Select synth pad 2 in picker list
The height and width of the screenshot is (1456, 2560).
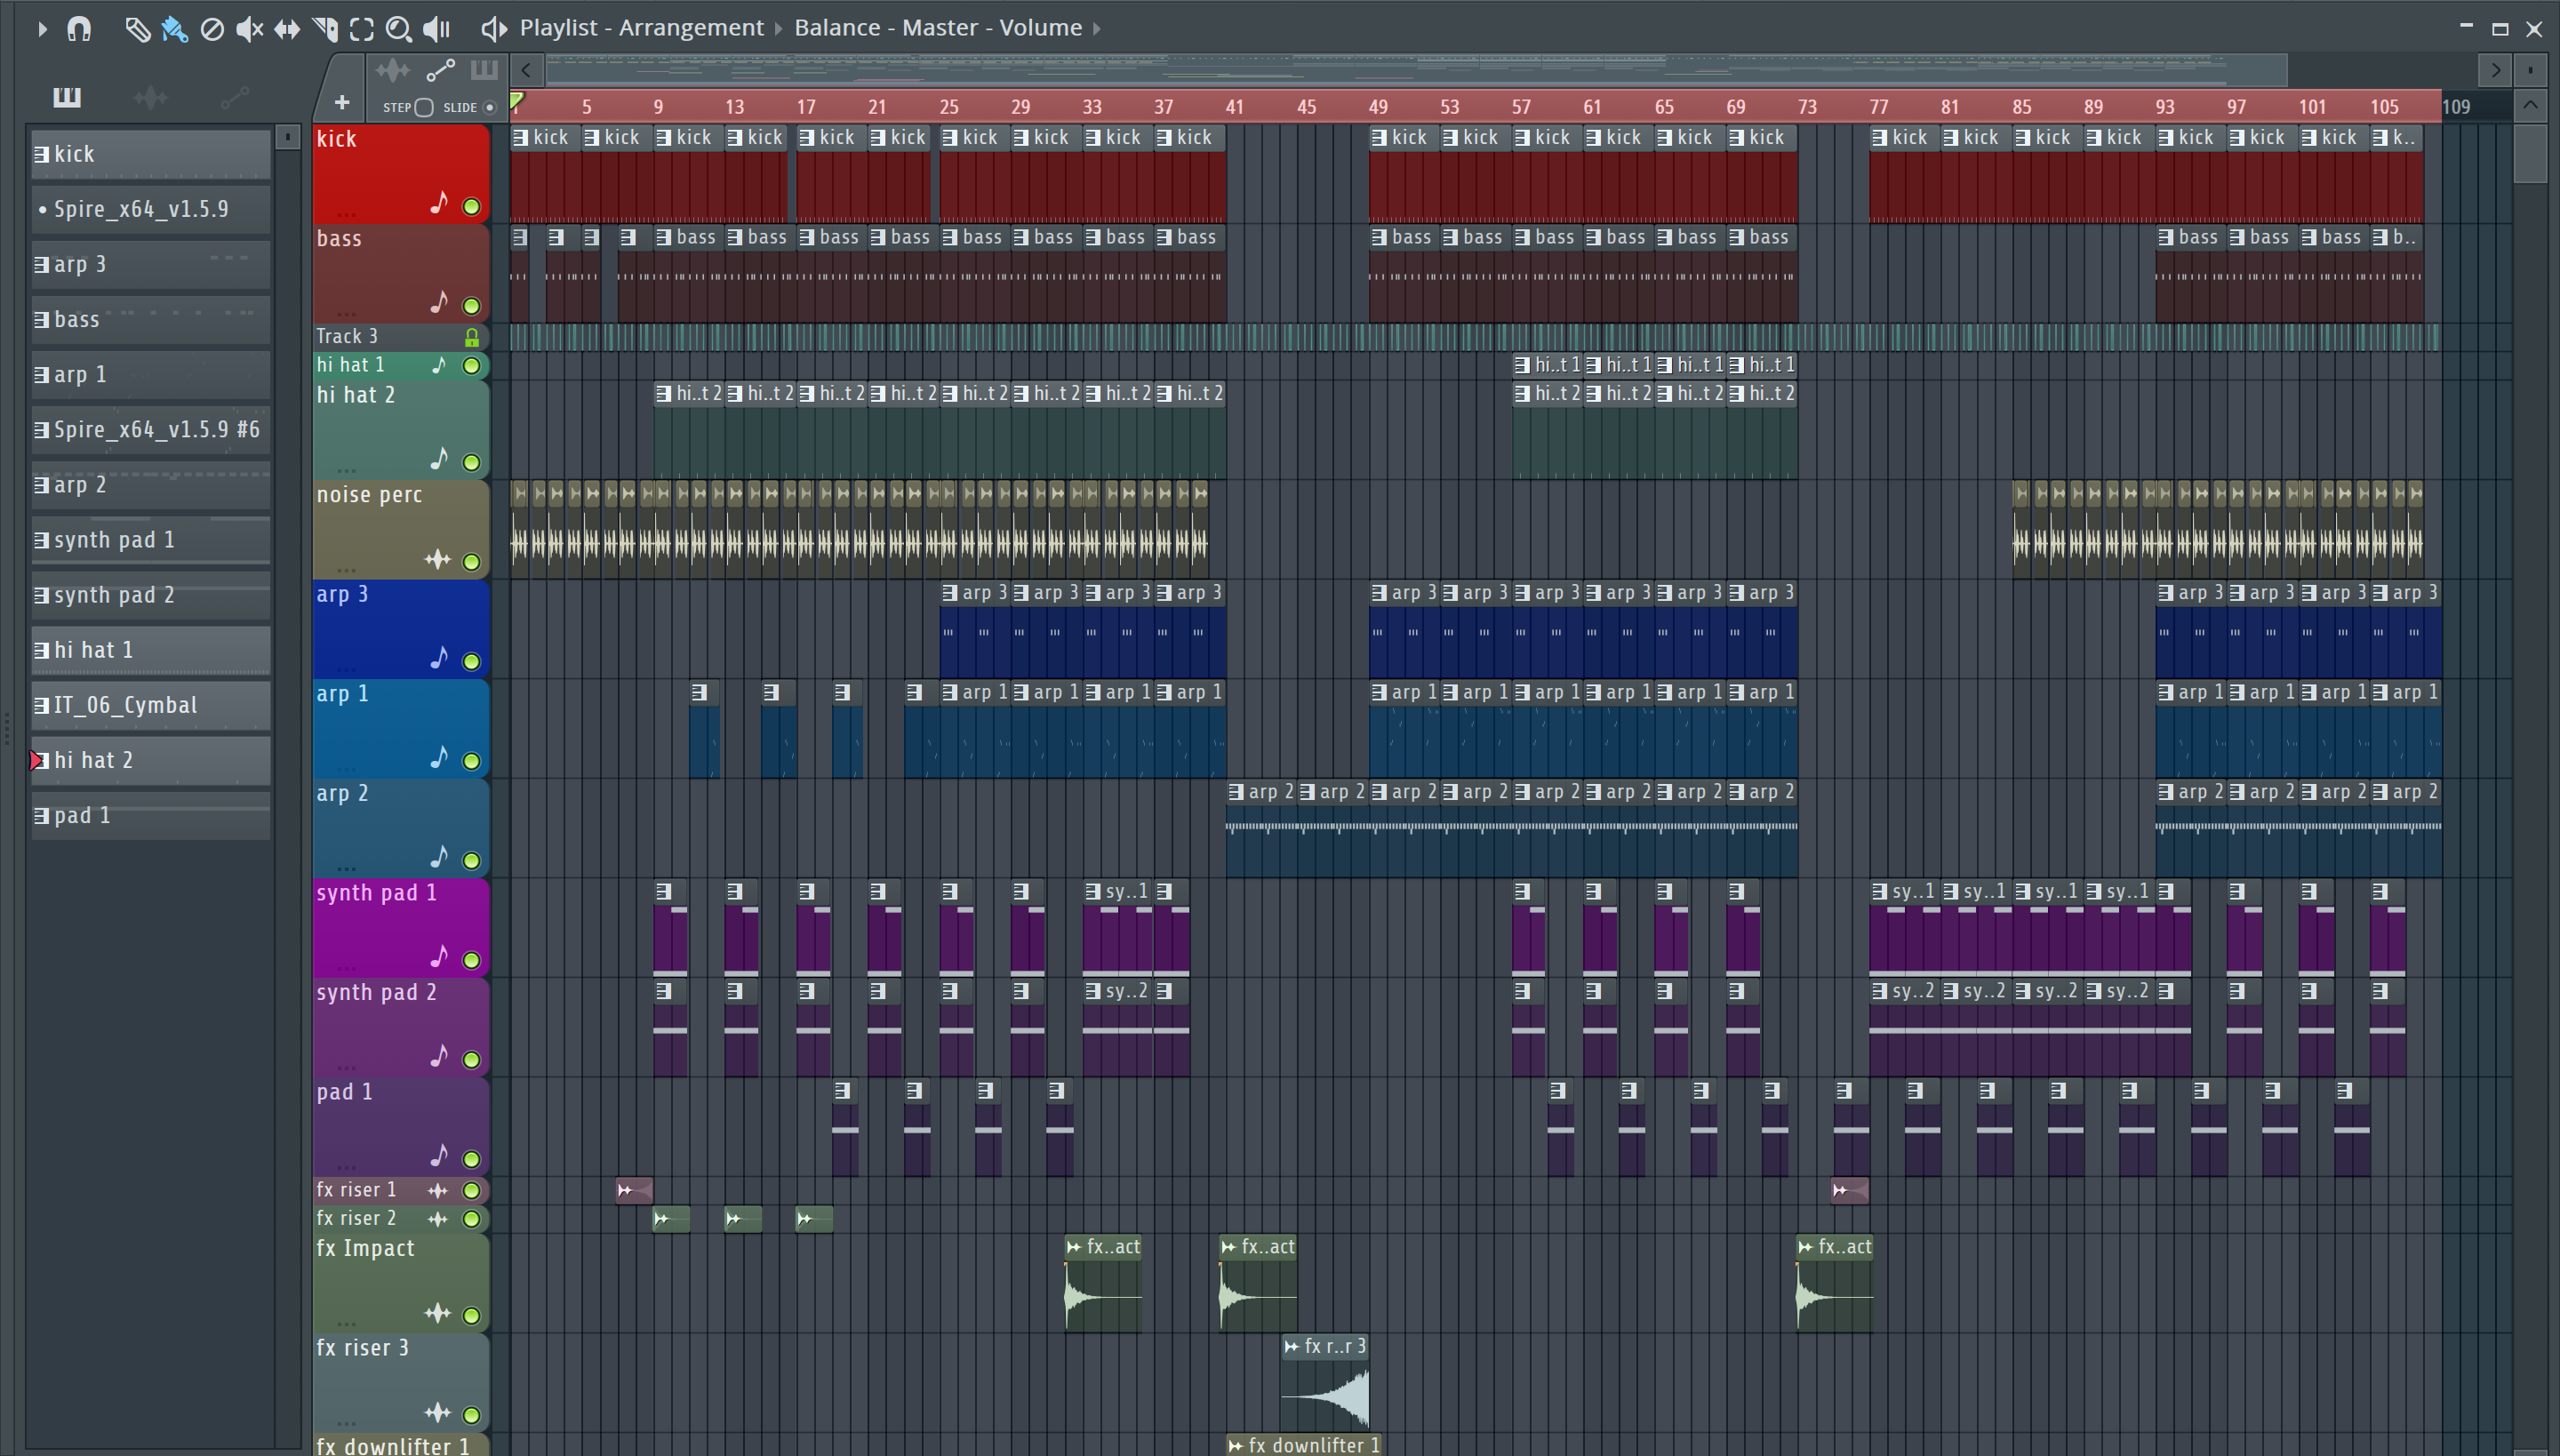click(151, 595)
